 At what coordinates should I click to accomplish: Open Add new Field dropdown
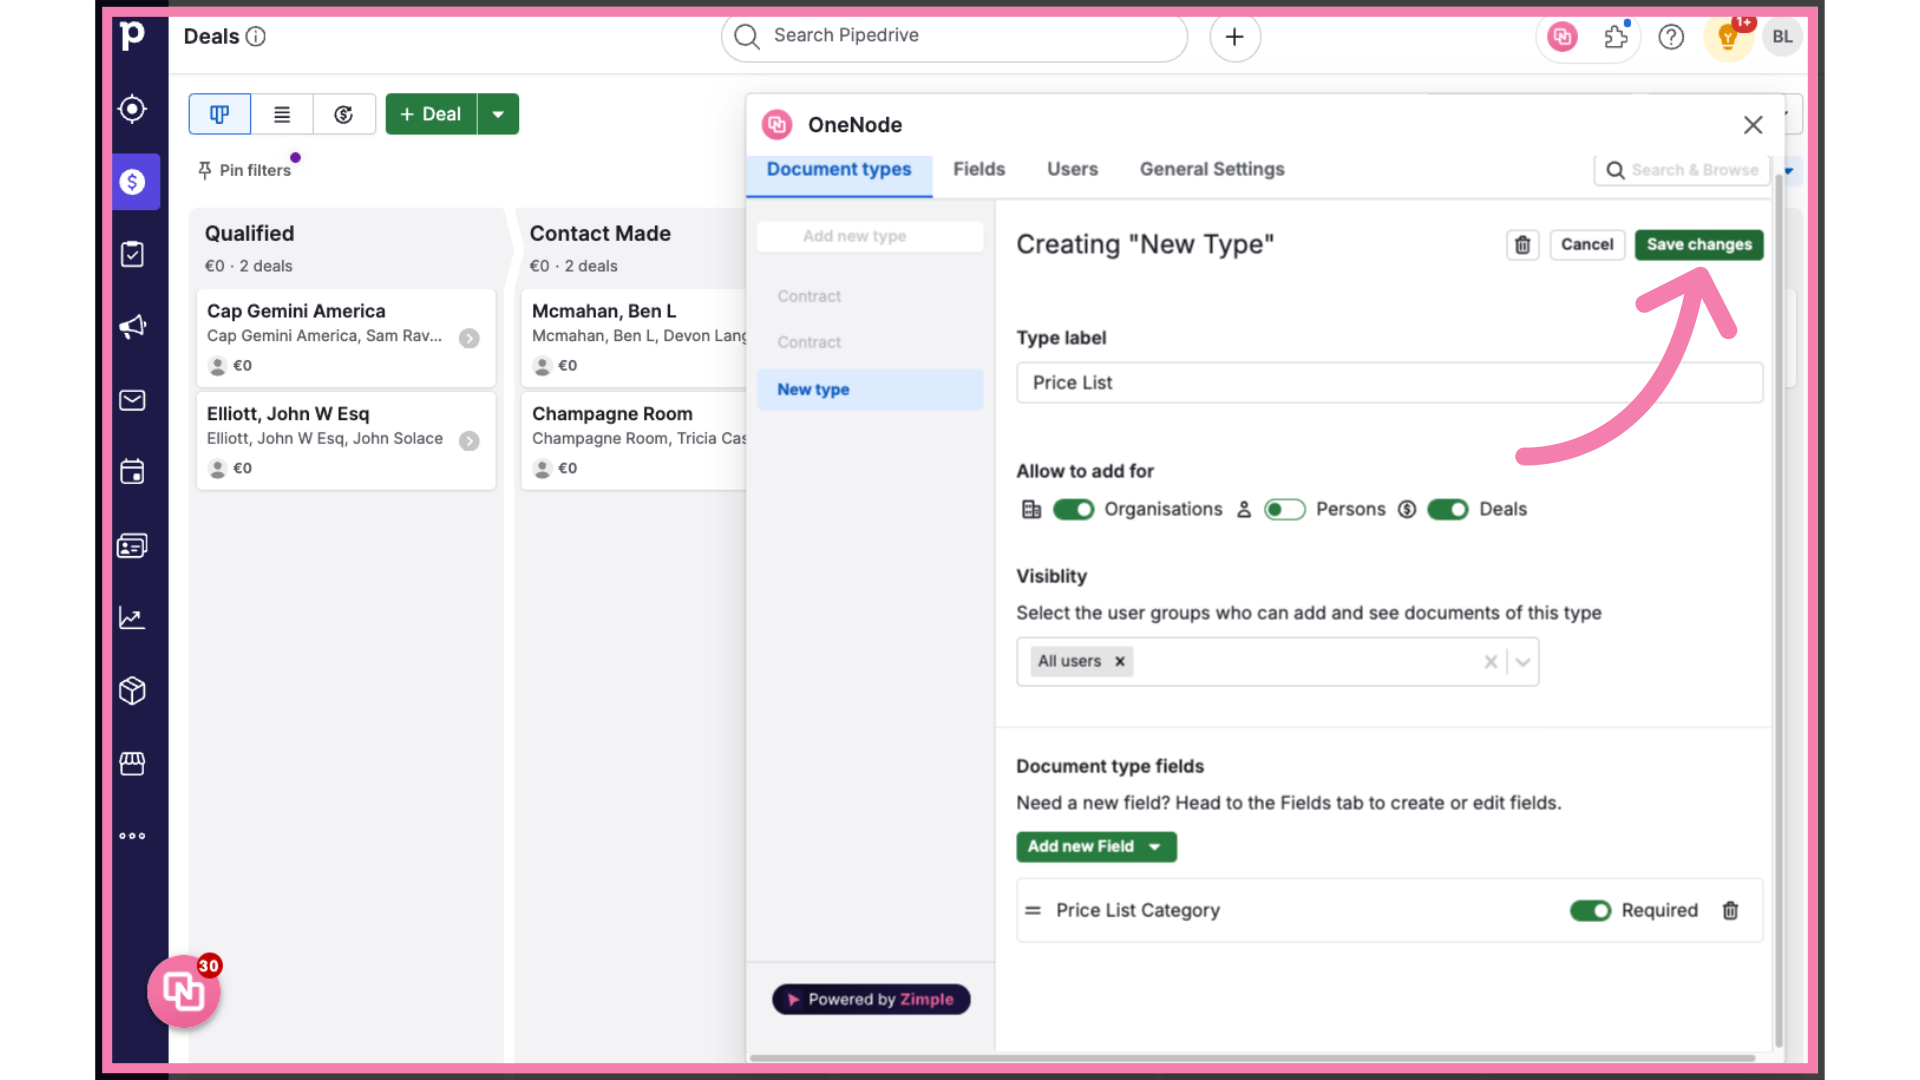(x=1096, y=846)
